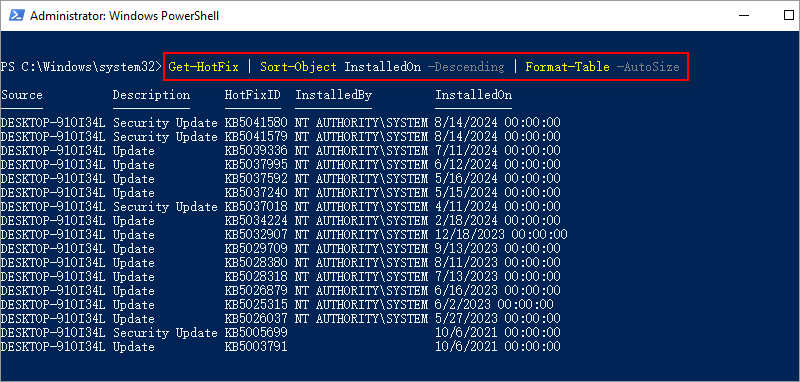The height and width of the screenshot is (382, 800).
Task: Click 'NT AUTHORITY\SYSTEM' in the KB5026037 row
Action: [361, 319]
